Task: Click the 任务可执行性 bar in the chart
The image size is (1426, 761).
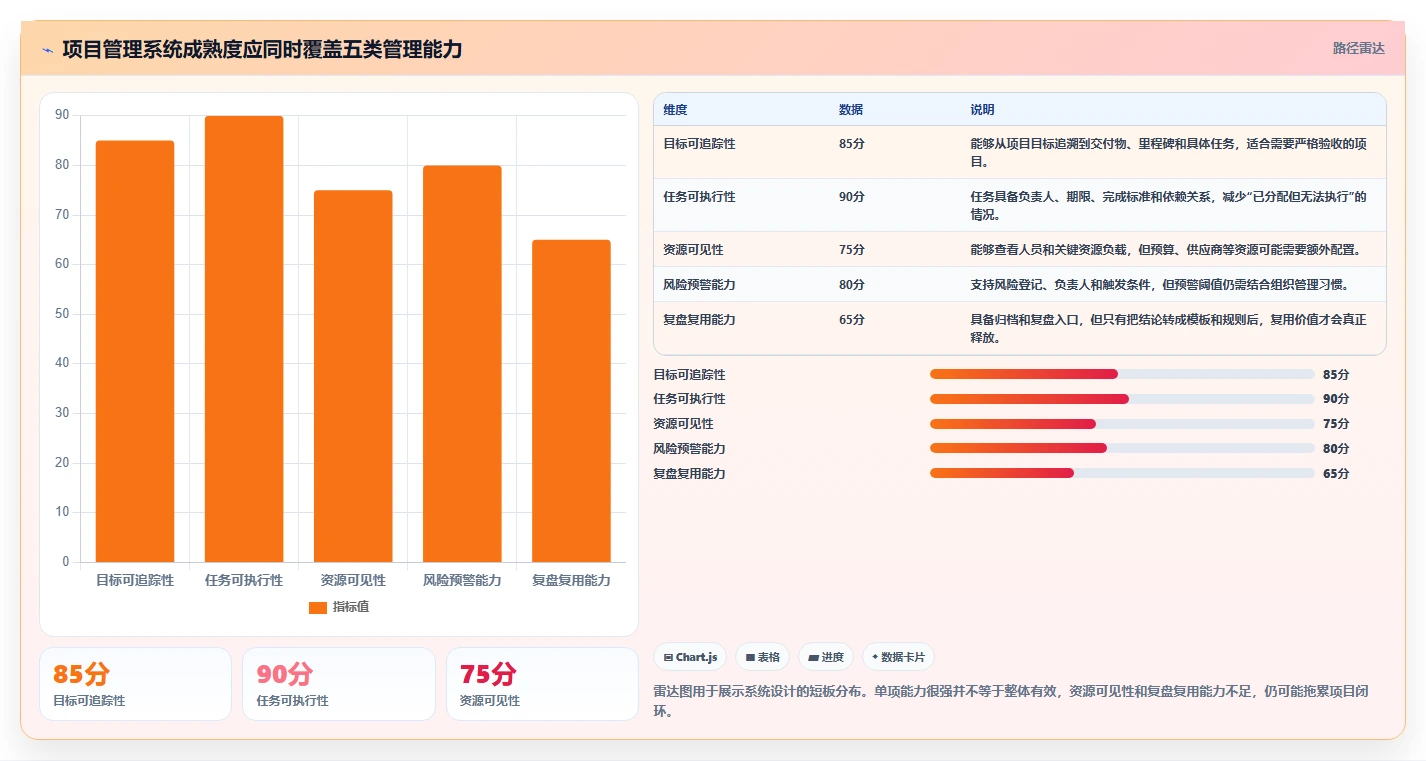Action: coord(244,339)
